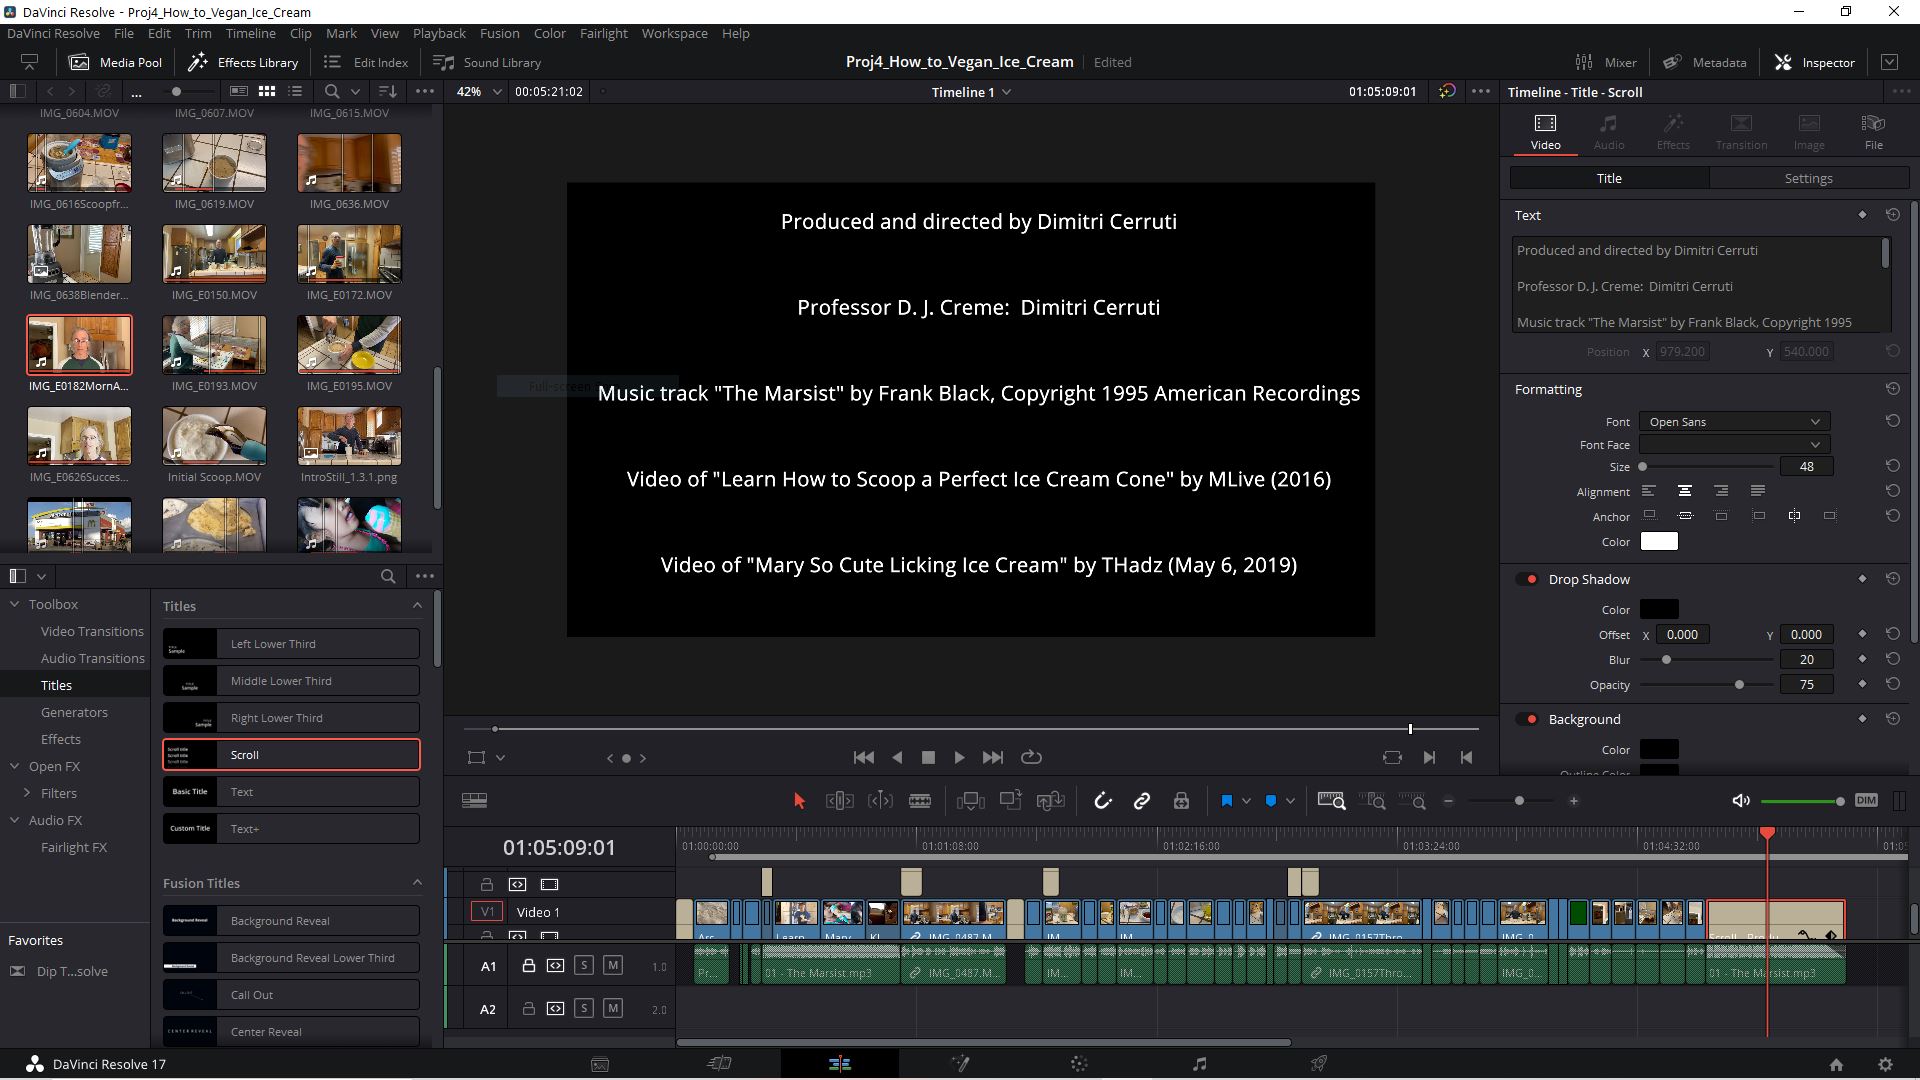Open the Sound Library panel
The width and height of the screenshot is (1920, 1080).
click(x=487, y=62)
